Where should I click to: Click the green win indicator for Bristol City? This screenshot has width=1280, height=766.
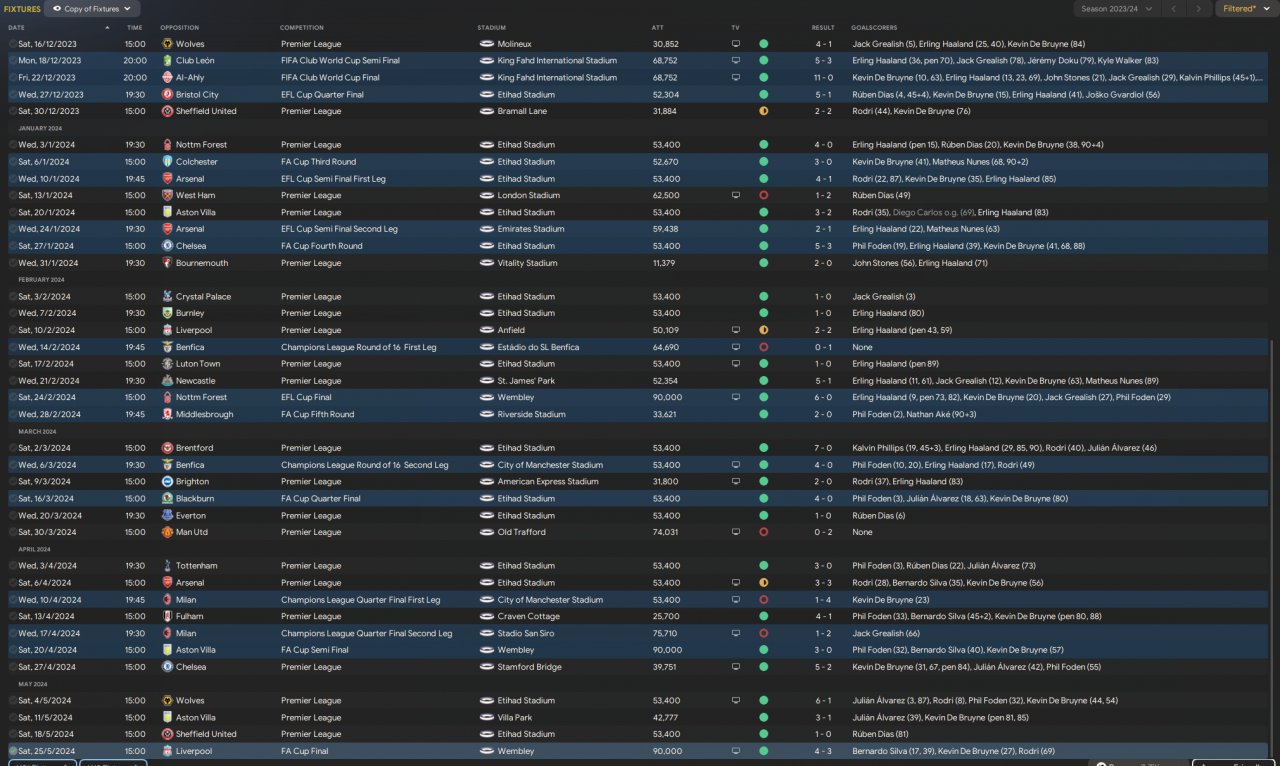pyautogui.click(x=763, y=95)
